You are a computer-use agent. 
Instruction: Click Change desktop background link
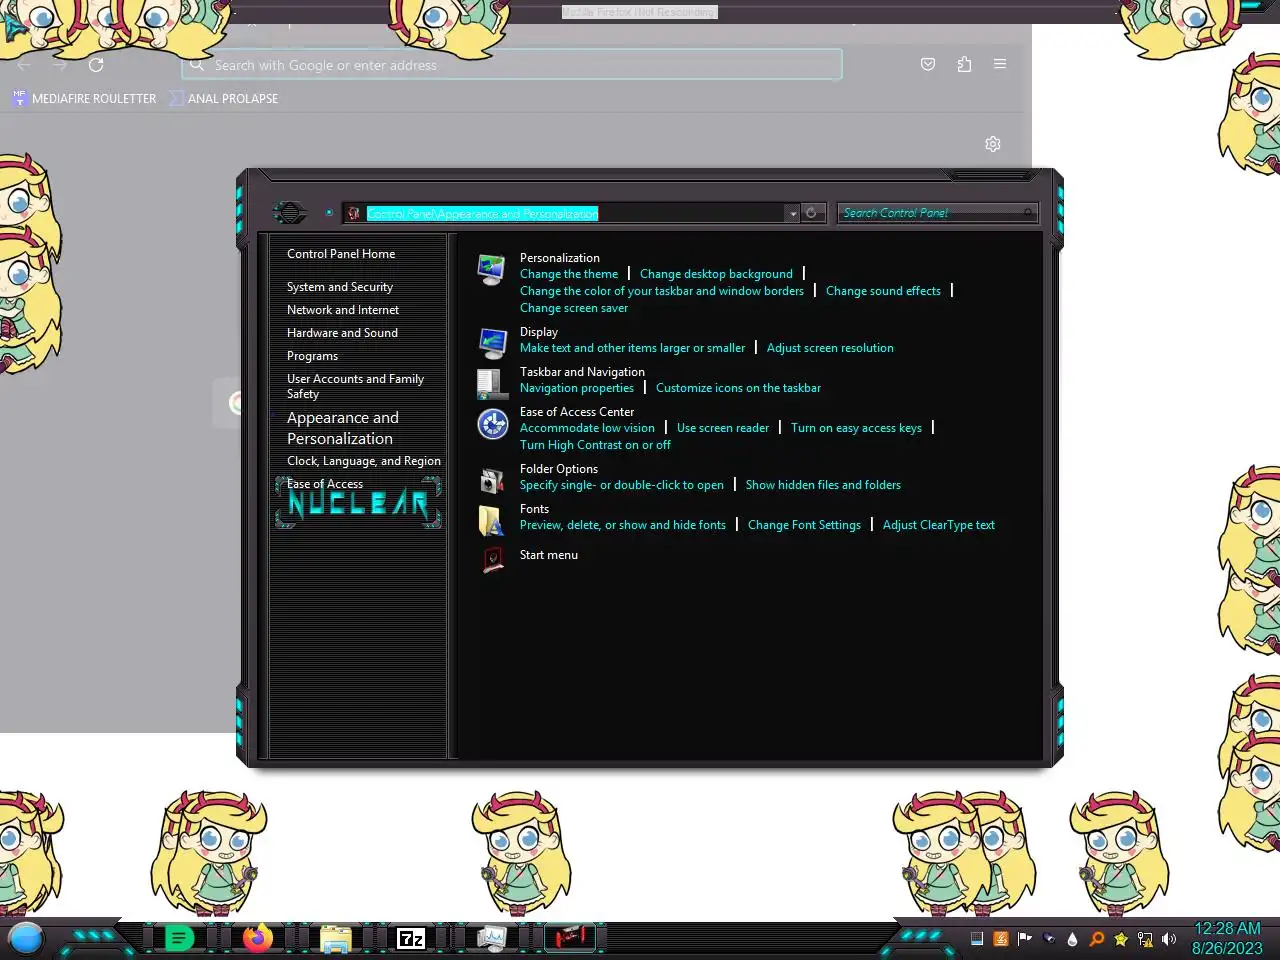coord(716,274)
